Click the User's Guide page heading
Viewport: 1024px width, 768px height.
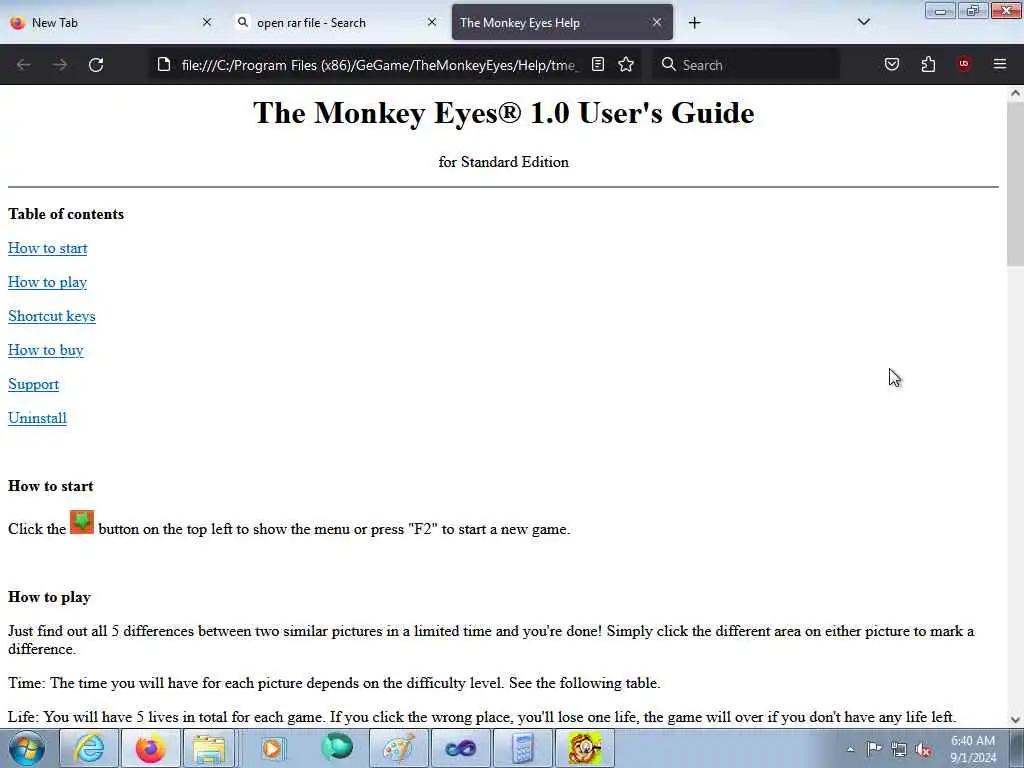point(504,113)
